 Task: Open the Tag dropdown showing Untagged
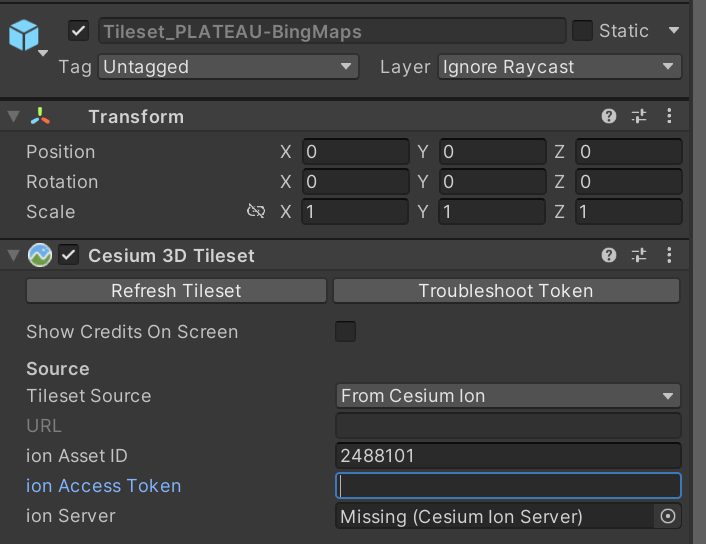[x=228, y=67]
